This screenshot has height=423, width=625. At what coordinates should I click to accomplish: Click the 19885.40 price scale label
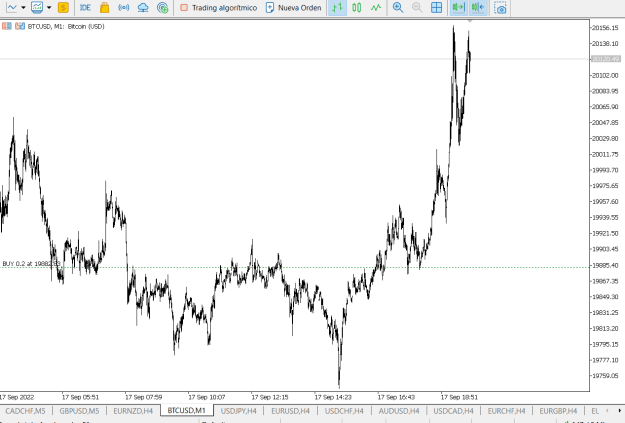pos(605,265)
